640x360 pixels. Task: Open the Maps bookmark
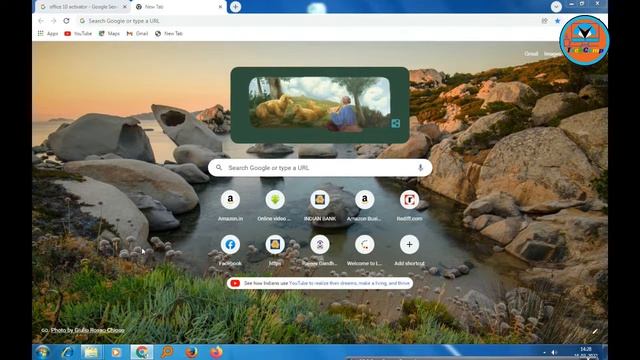109,33
